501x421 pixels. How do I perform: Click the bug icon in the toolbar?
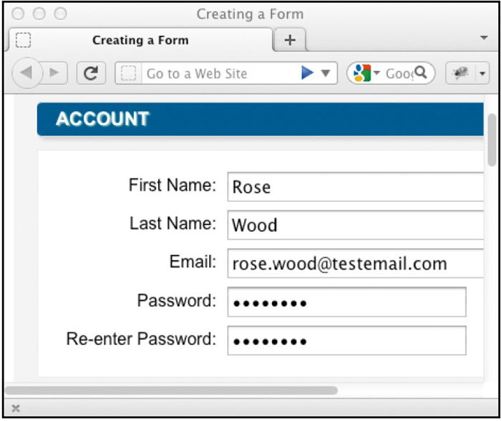pyautogui.click(x=461, y=73)
